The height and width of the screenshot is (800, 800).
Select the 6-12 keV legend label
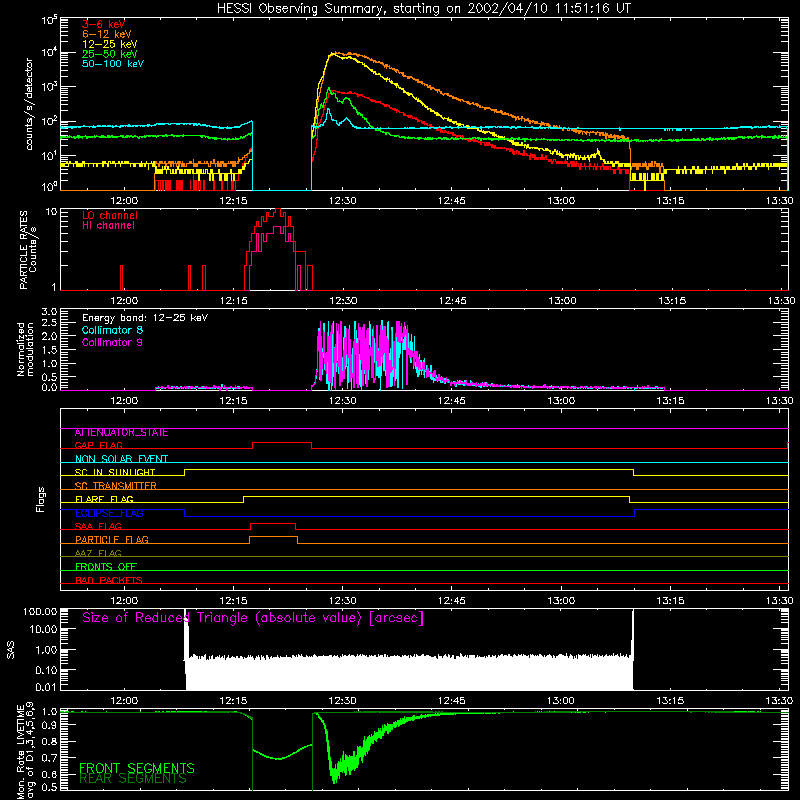pyautogui.click(x=107, y=34)
